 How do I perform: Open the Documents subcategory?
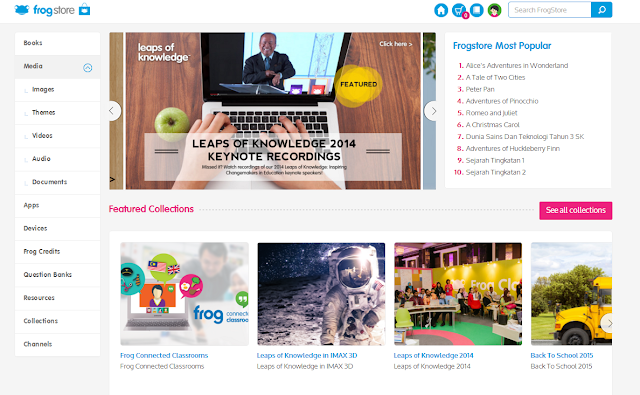point(58,182)
